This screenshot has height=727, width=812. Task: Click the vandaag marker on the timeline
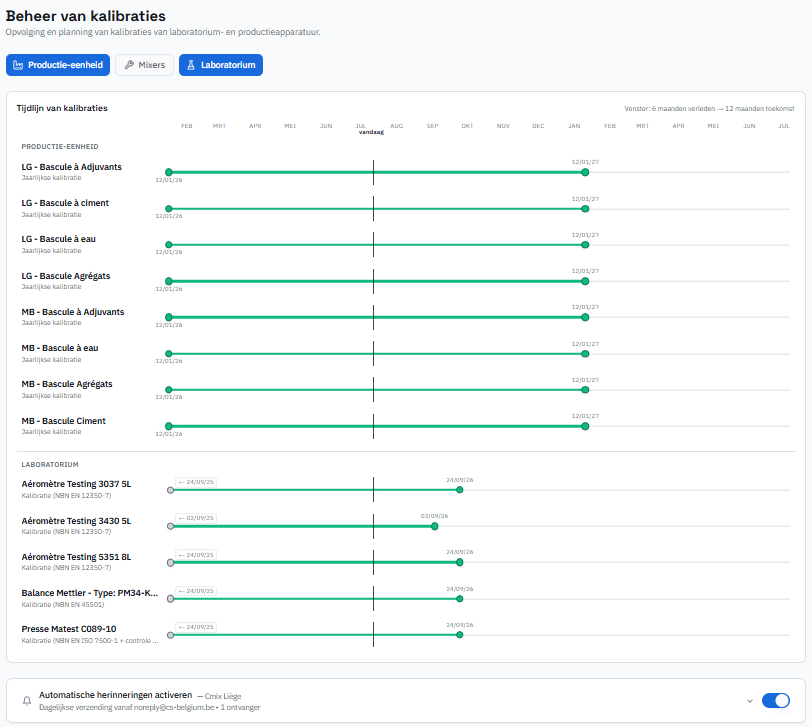click(x=371, y=133)
